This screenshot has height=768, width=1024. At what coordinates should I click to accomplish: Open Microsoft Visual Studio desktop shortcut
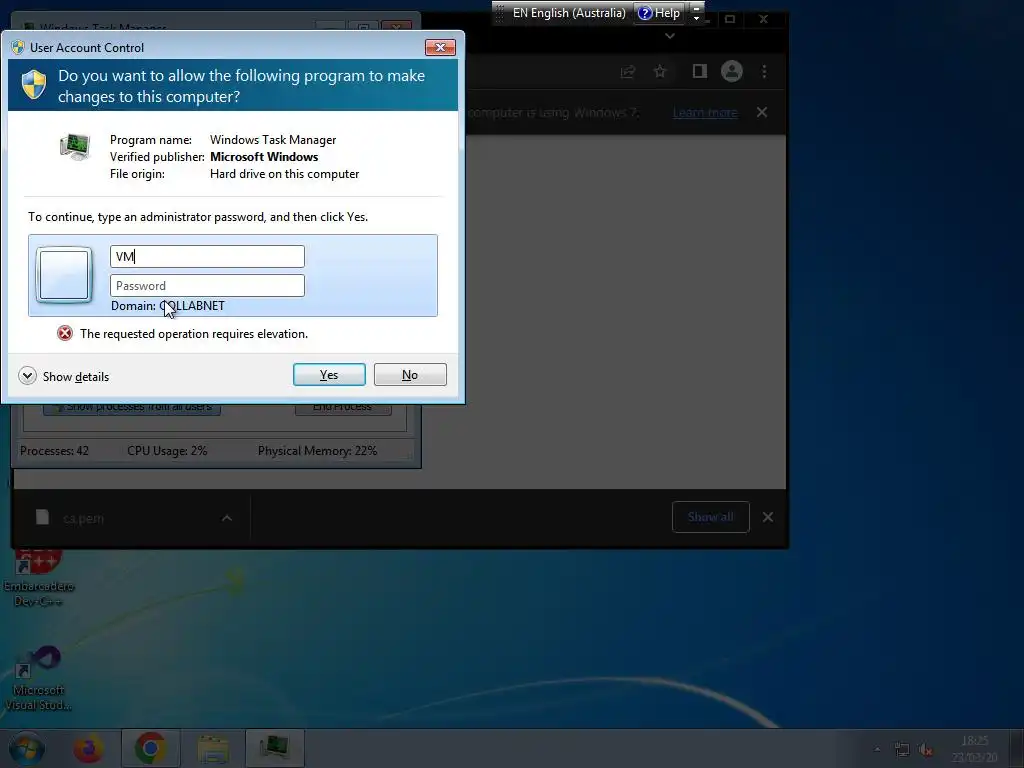(39, 679)
